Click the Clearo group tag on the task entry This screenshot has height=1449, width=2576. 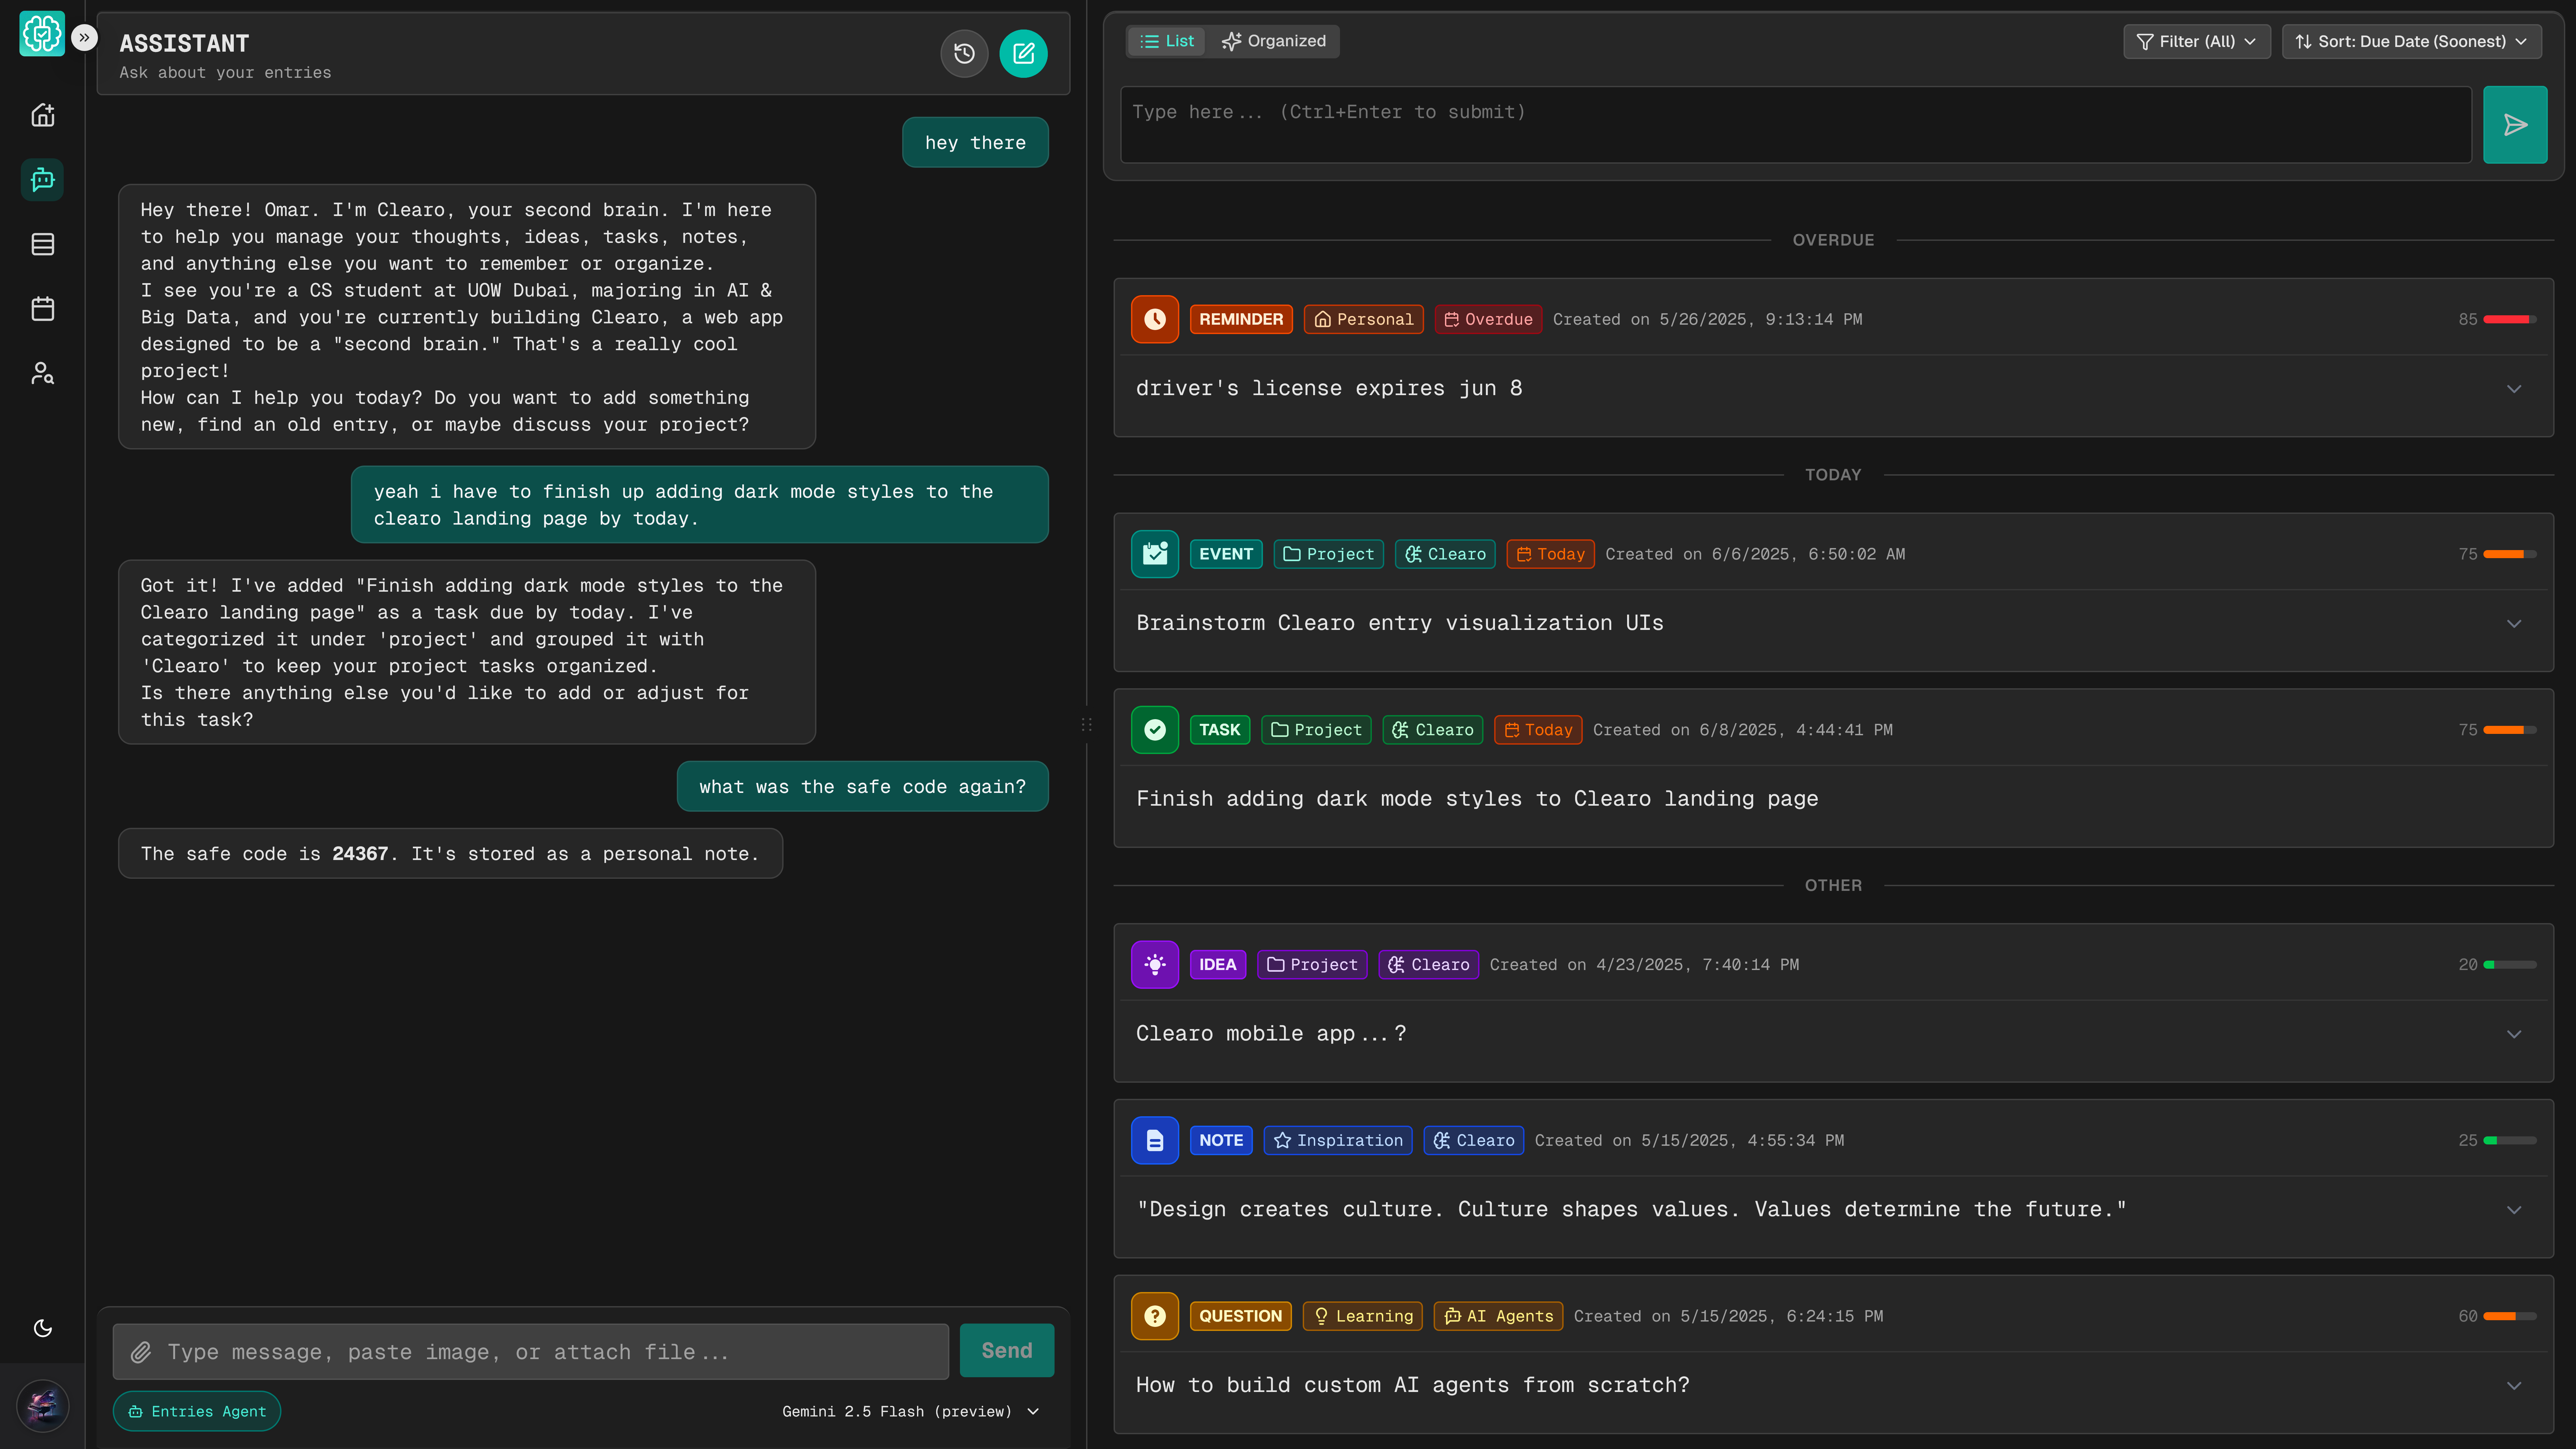coord(1433,730)
